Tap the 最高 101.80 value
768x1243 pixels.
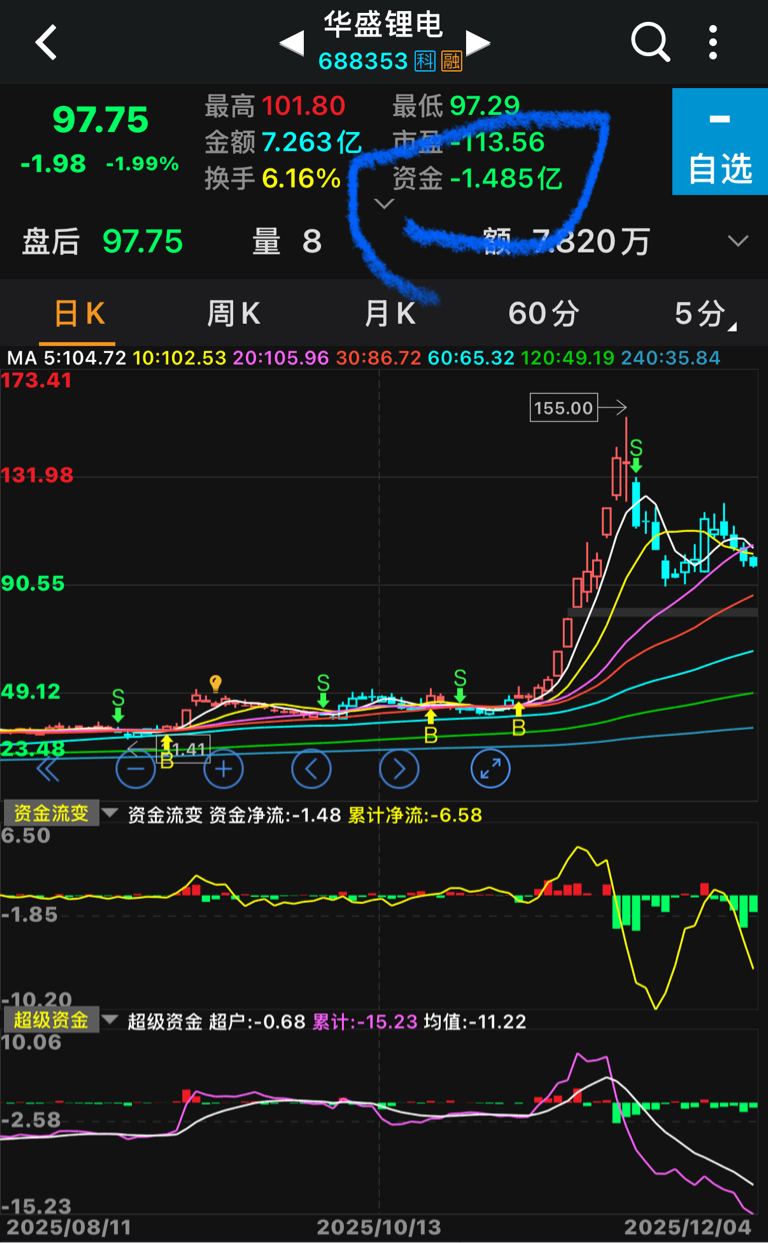click(x=304, y=106)
